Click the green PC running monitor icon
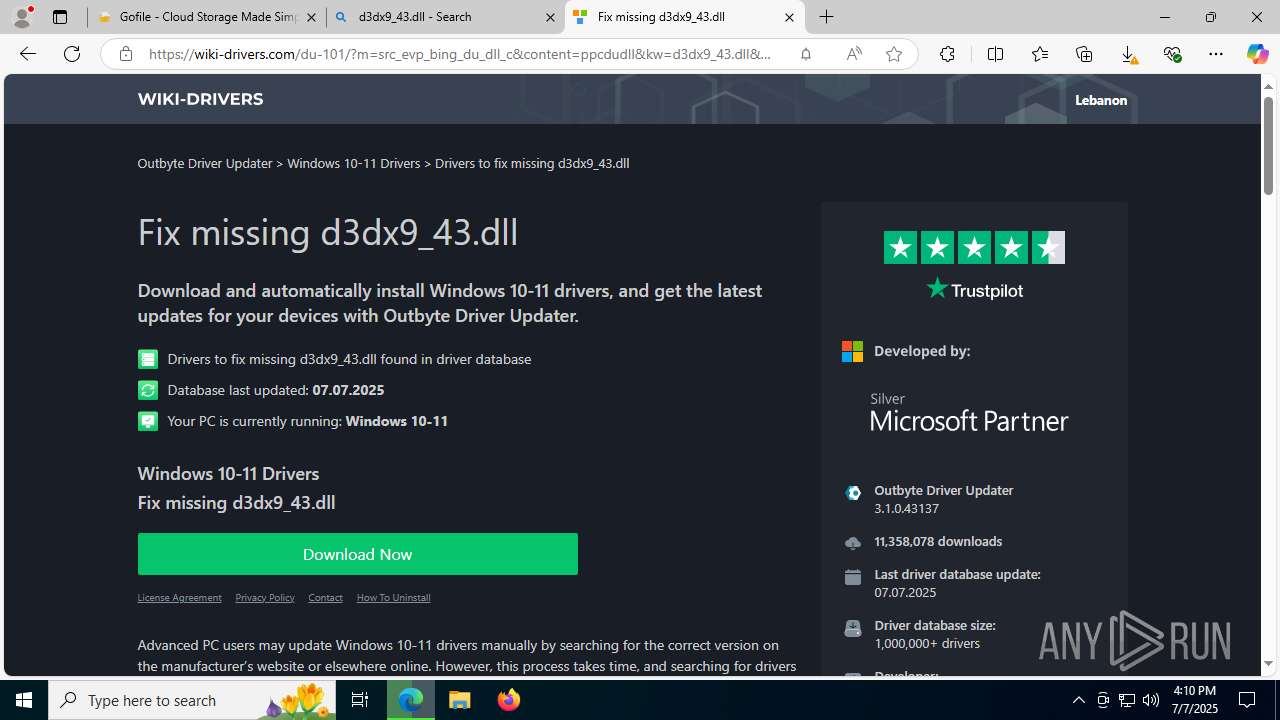This screenshot has width=1280, height=720. pos(147,421)
